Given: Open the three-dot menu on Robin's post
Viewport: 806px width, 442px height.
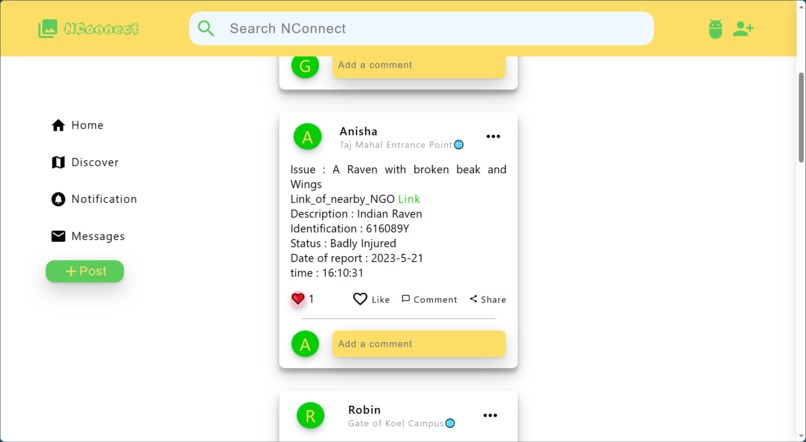Looking at the screenshot, I should pos(490,416).
